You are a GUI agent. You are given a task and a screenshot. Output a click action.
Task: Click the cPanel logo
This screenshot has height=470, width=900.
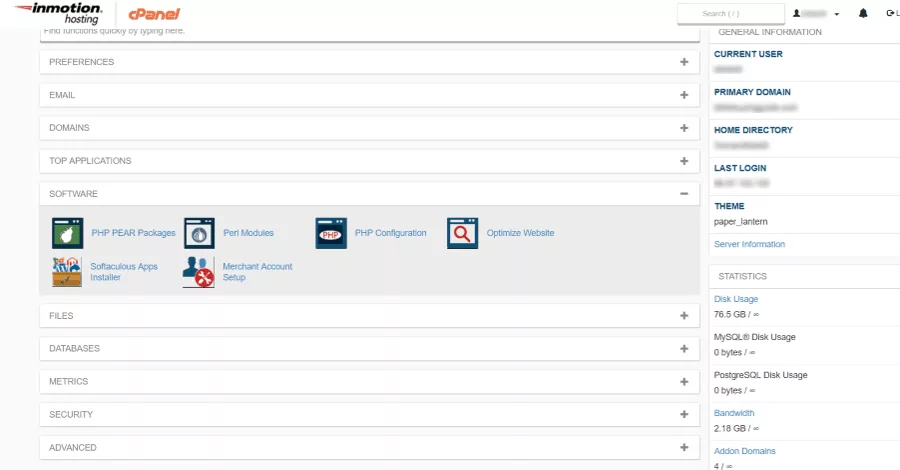tap(154, 14)
